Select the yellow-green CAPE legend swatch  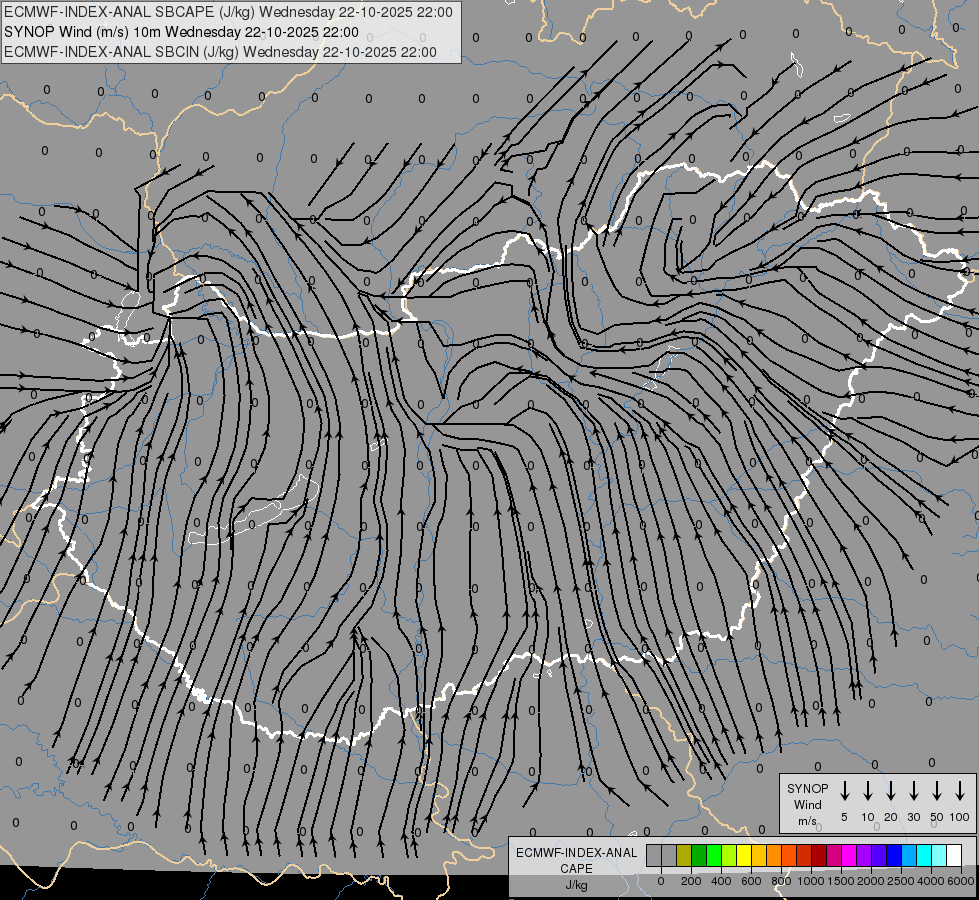click(x=729, y=855)
